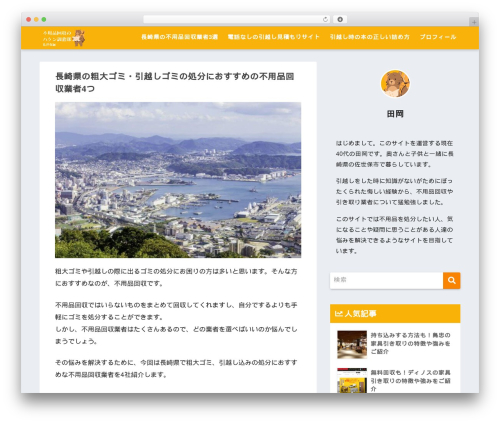Open the 長崎県の不用品回収業者 menu item

pos(179,37)
